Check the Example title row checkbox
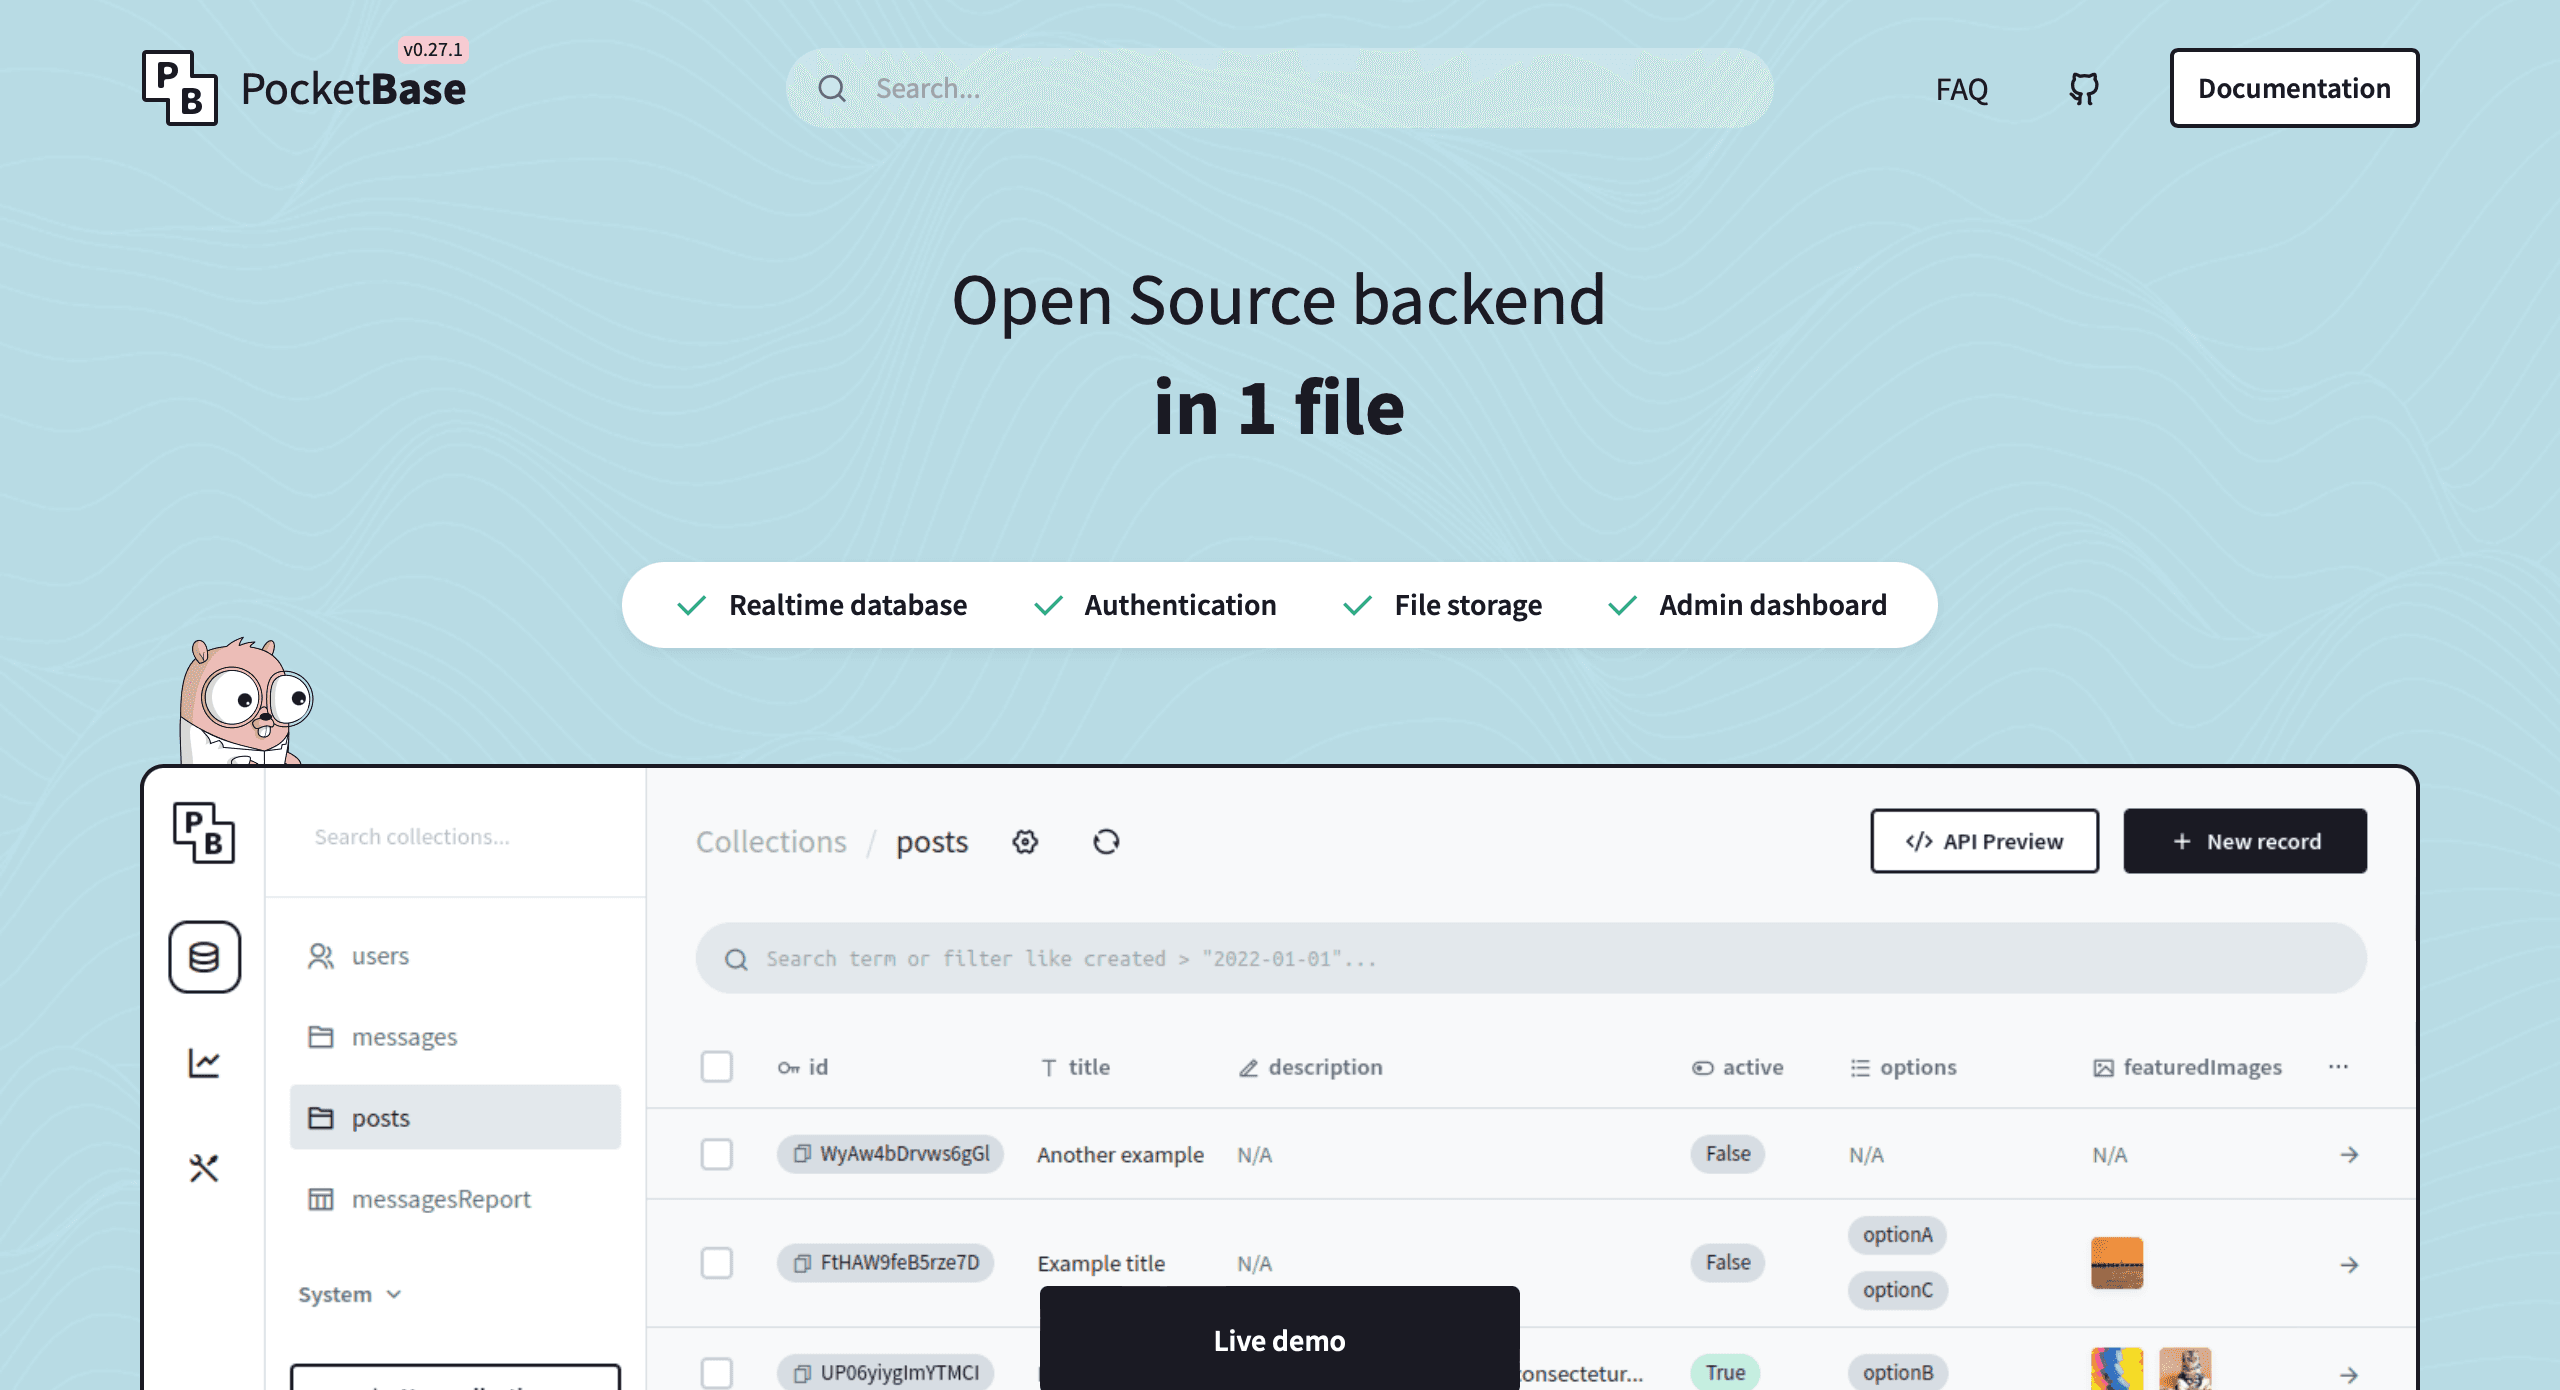The width and height of the screenshot is (2560, 1390). point(716,1263)
